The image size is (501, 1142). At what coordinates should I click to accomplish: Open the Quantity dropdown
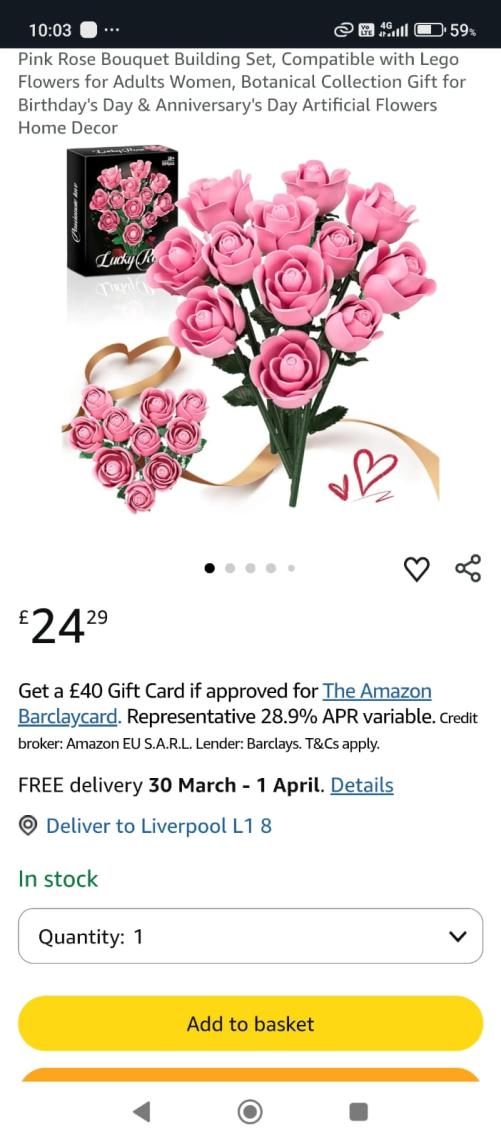click(250, 936)
